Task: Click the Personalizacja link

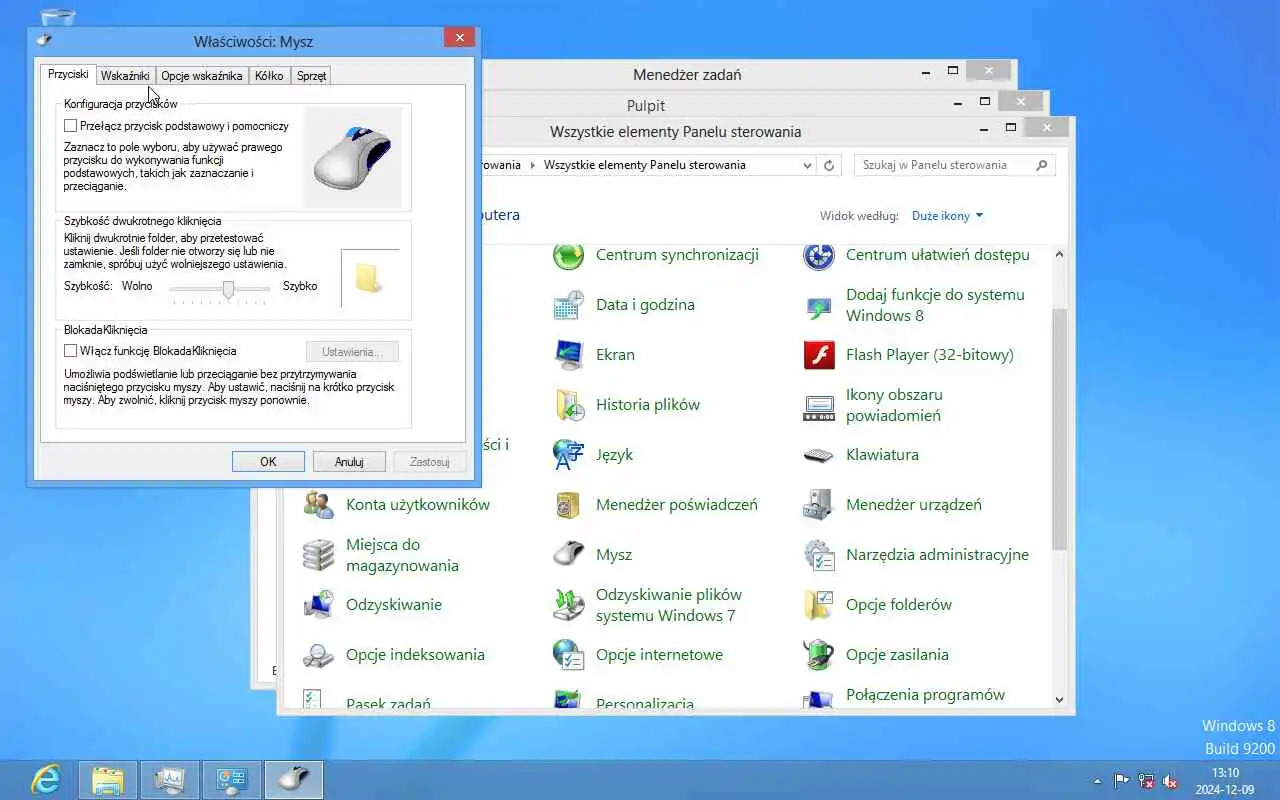Action: coord(645,704)
